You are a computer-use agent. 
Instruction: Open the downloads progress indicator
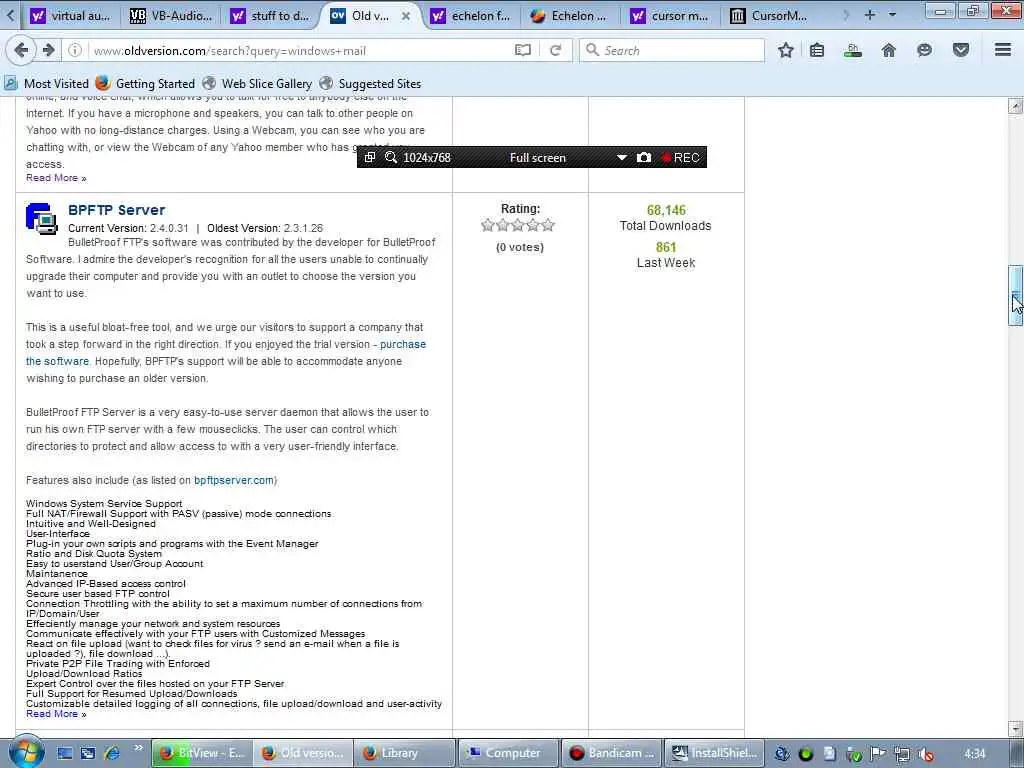852,50
